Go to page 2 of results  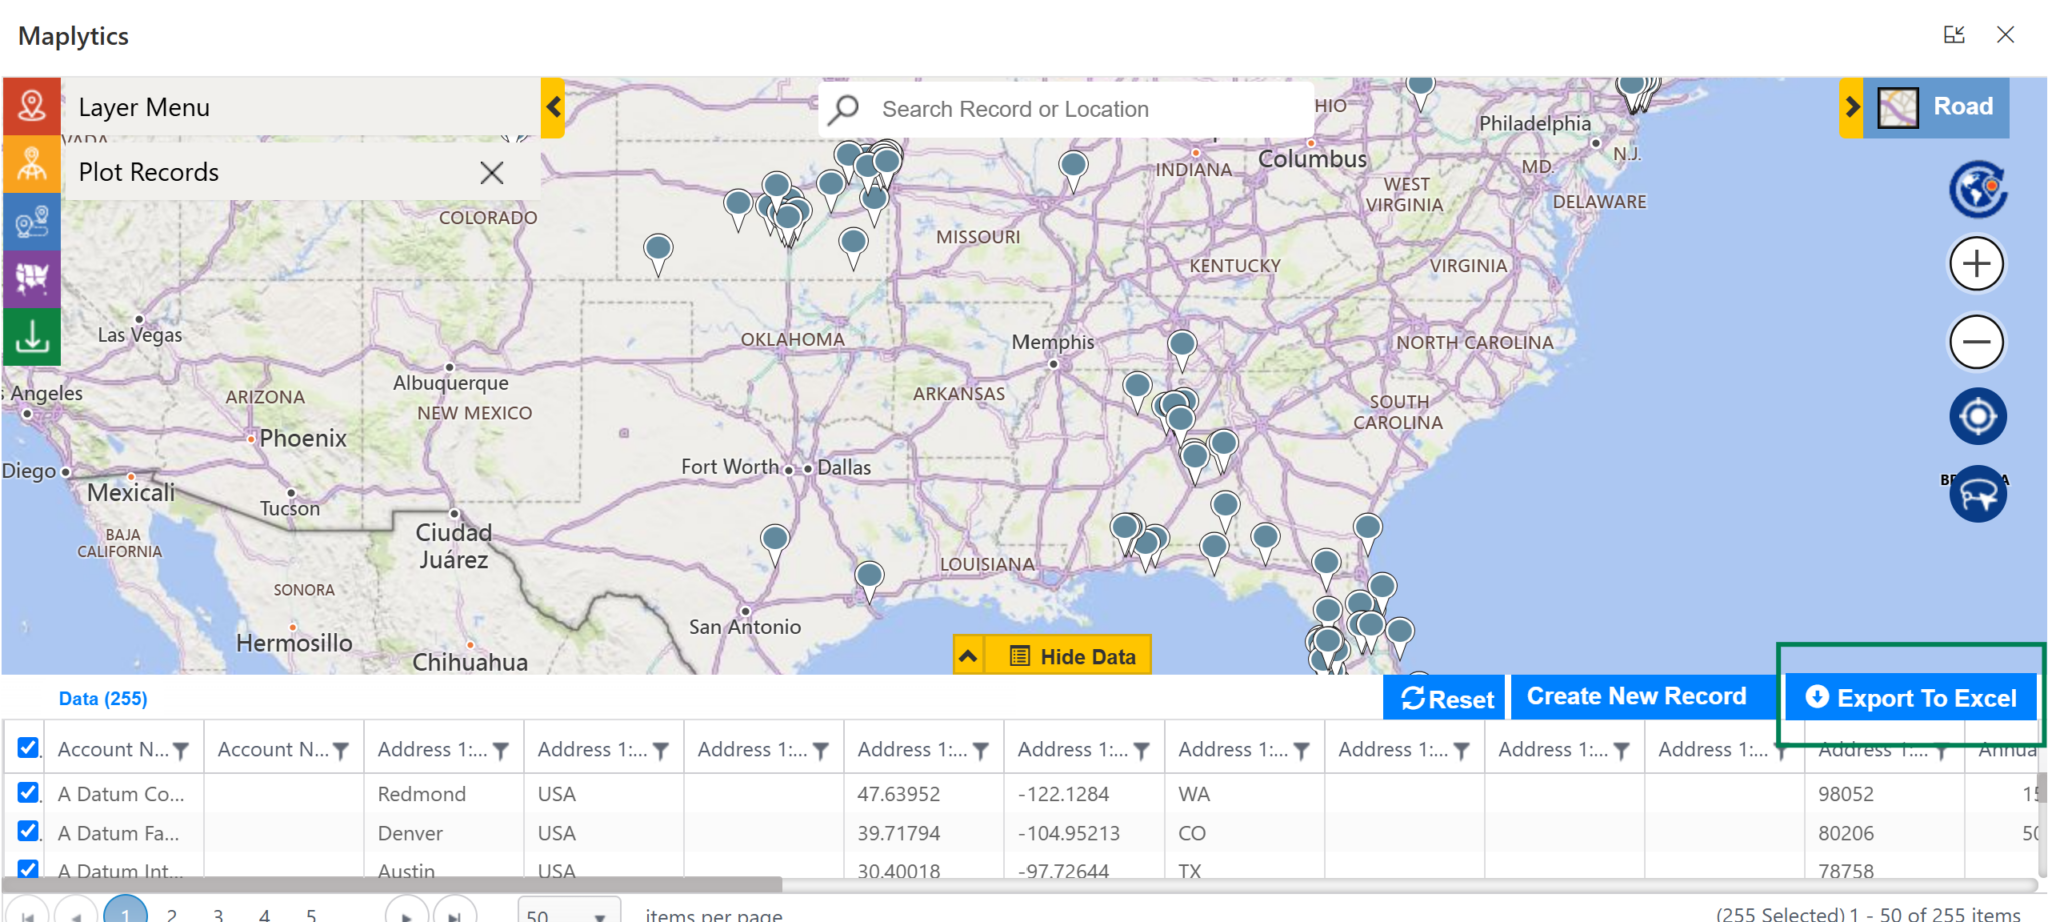click(x=172, y=914)
